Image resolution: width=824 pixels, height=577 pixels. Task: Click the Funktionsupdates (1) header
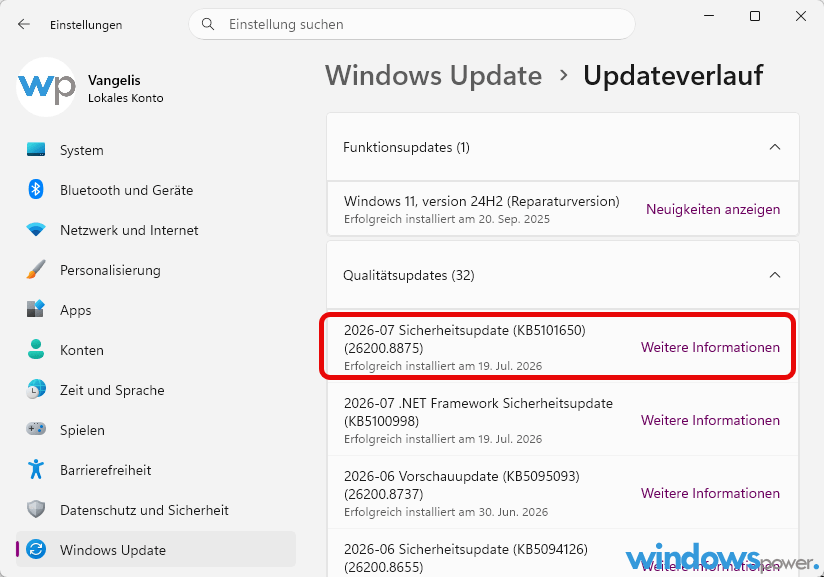(563, 147)
